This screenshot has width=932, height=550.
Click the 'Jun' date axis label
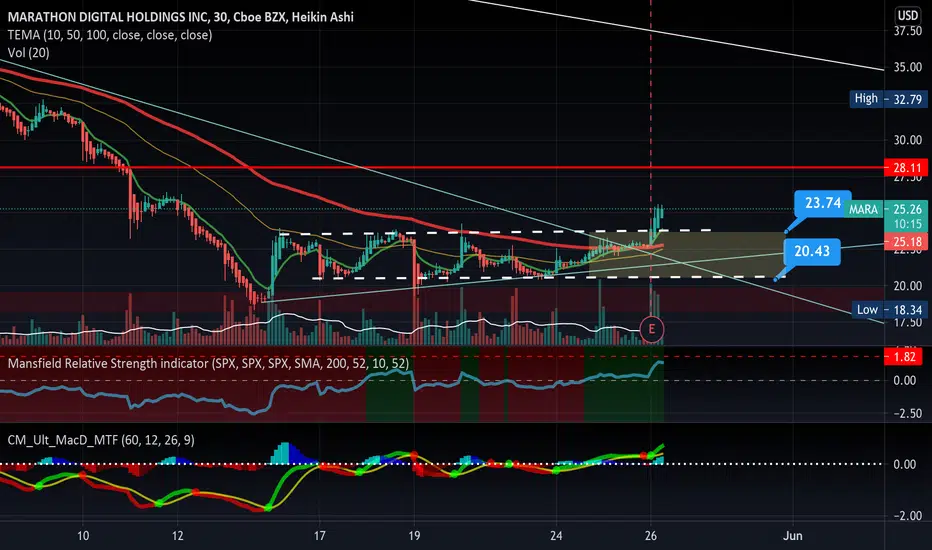(792, 536)
